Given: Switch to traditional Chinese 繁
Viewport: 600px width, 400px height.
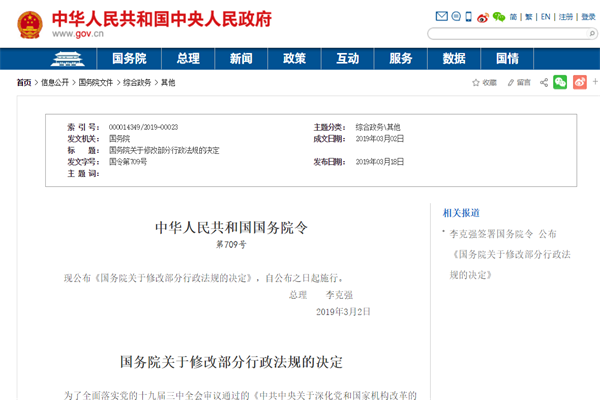Looking at the screenshot, I should click(530, 17).
